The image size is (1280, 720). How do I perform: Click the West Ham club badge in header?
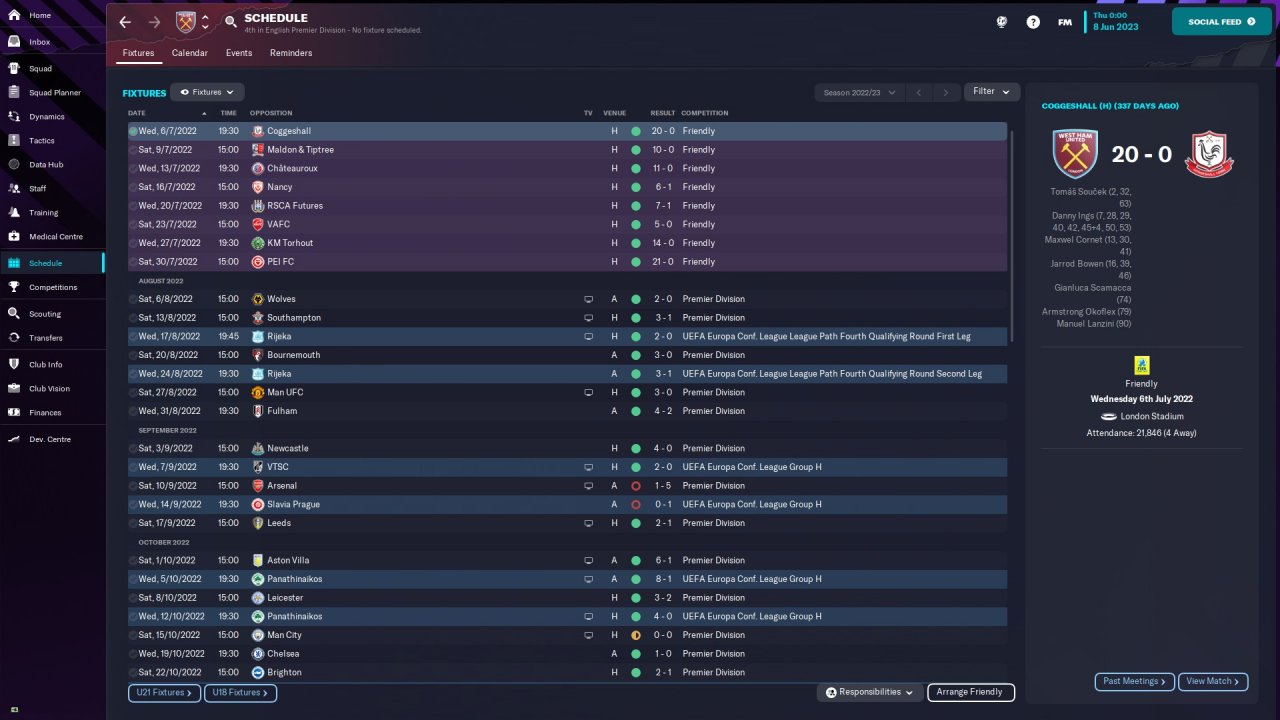[x=186, y=22]
